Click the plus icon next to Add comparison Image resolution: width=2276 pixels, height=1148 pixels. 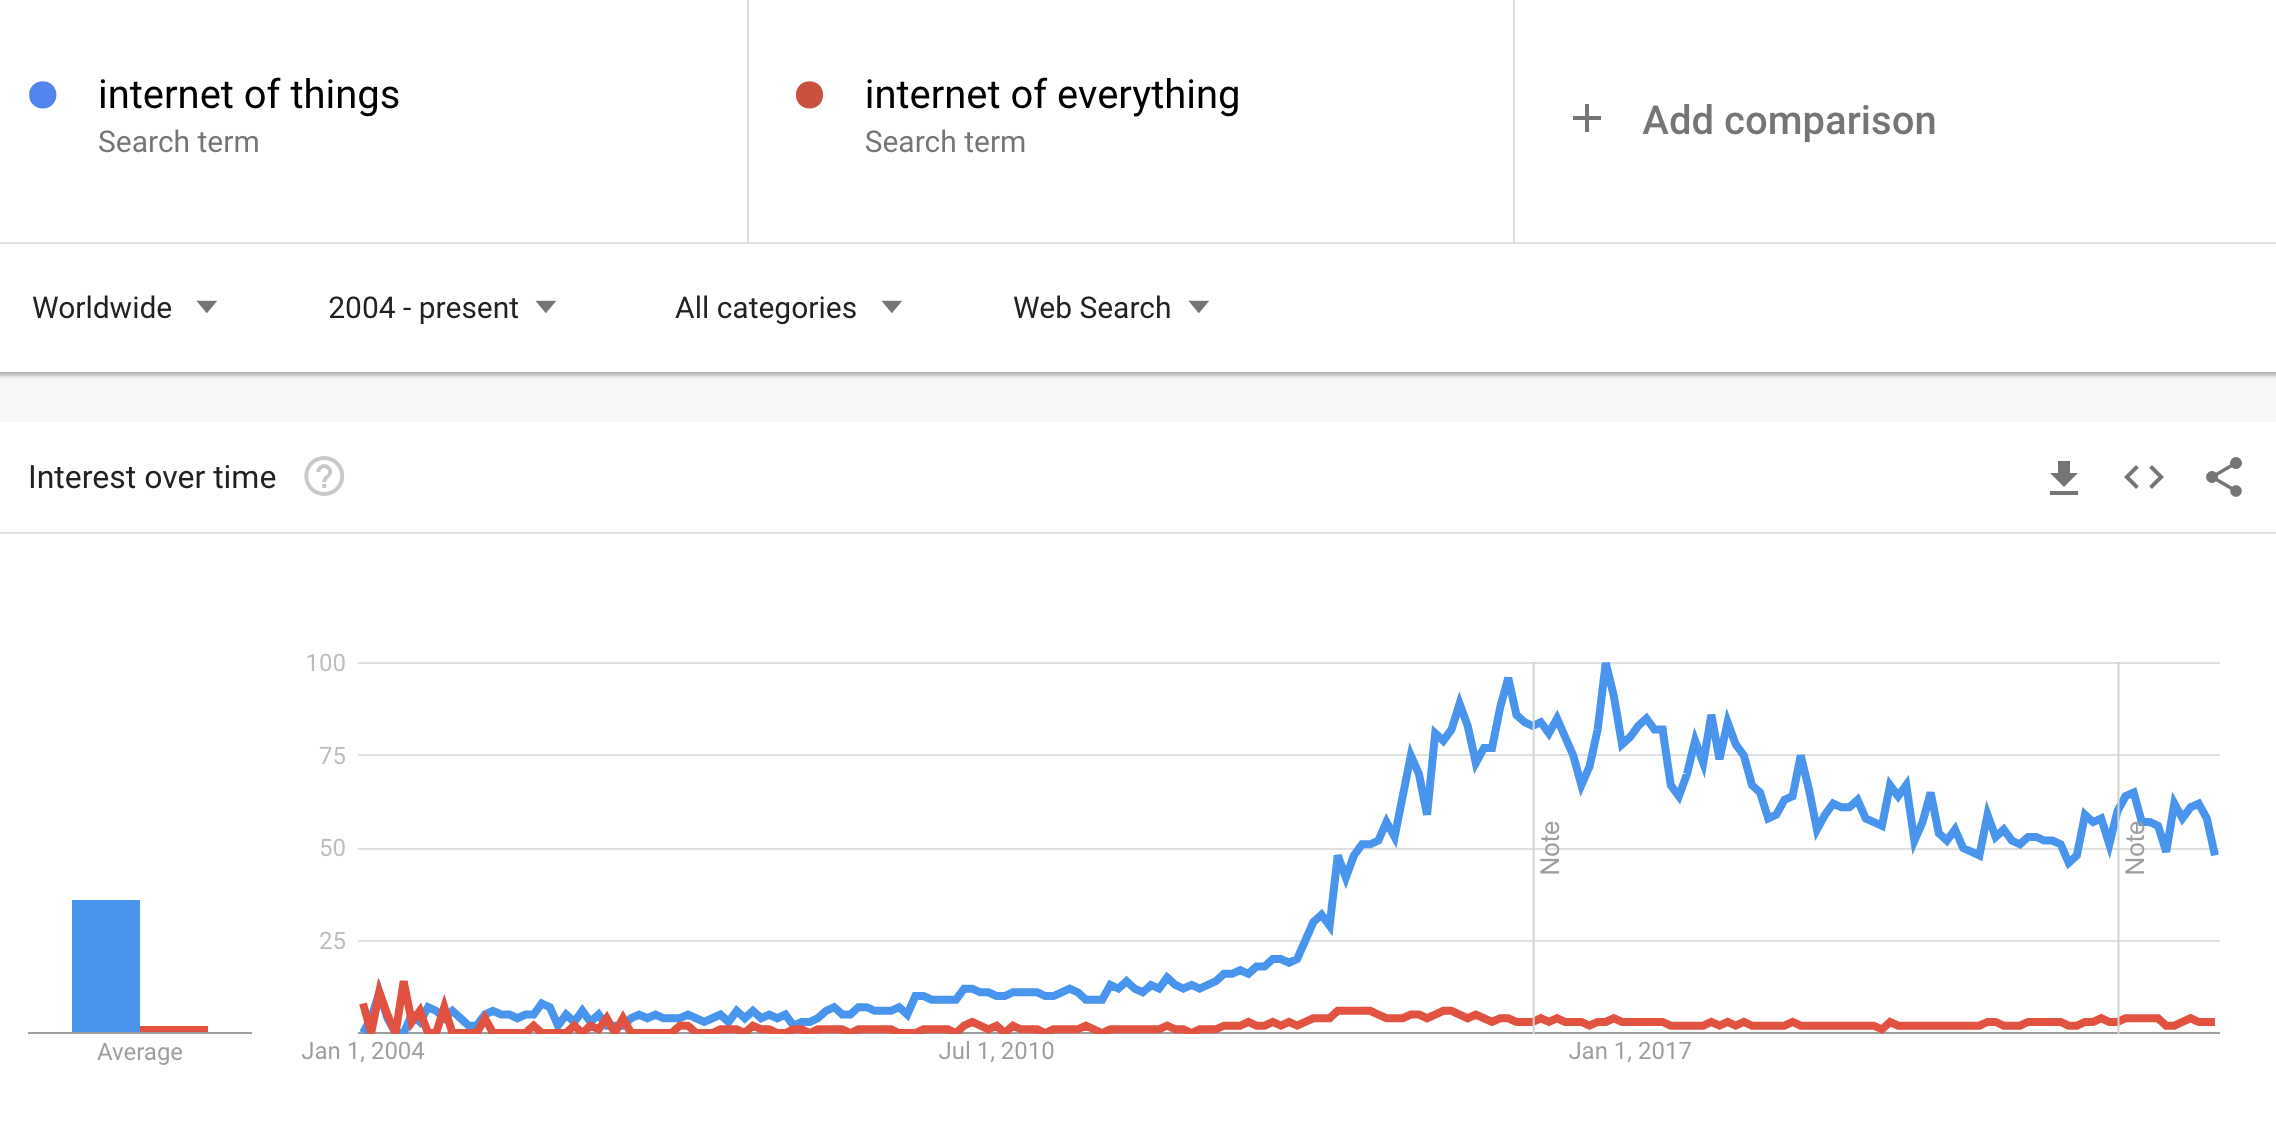1589,119
